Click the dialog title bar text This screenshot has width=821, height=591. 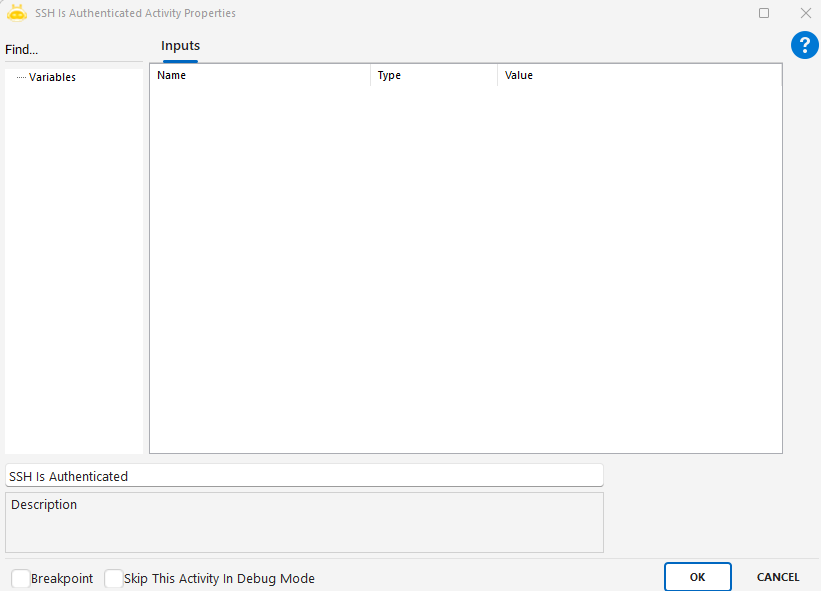(135, 13)
